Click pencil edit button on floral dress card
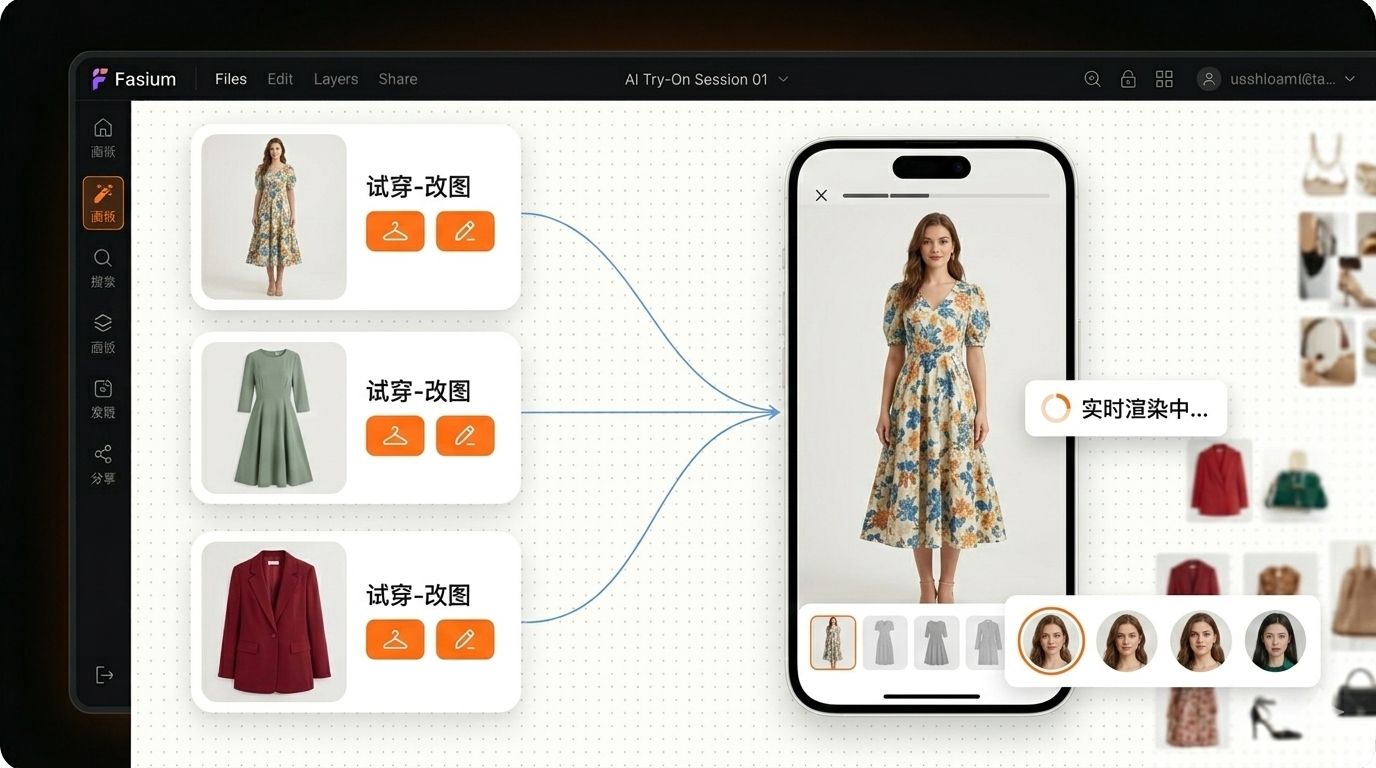Image resolution: width=1376 pixels, height=768 pixels. click(465, 231)
